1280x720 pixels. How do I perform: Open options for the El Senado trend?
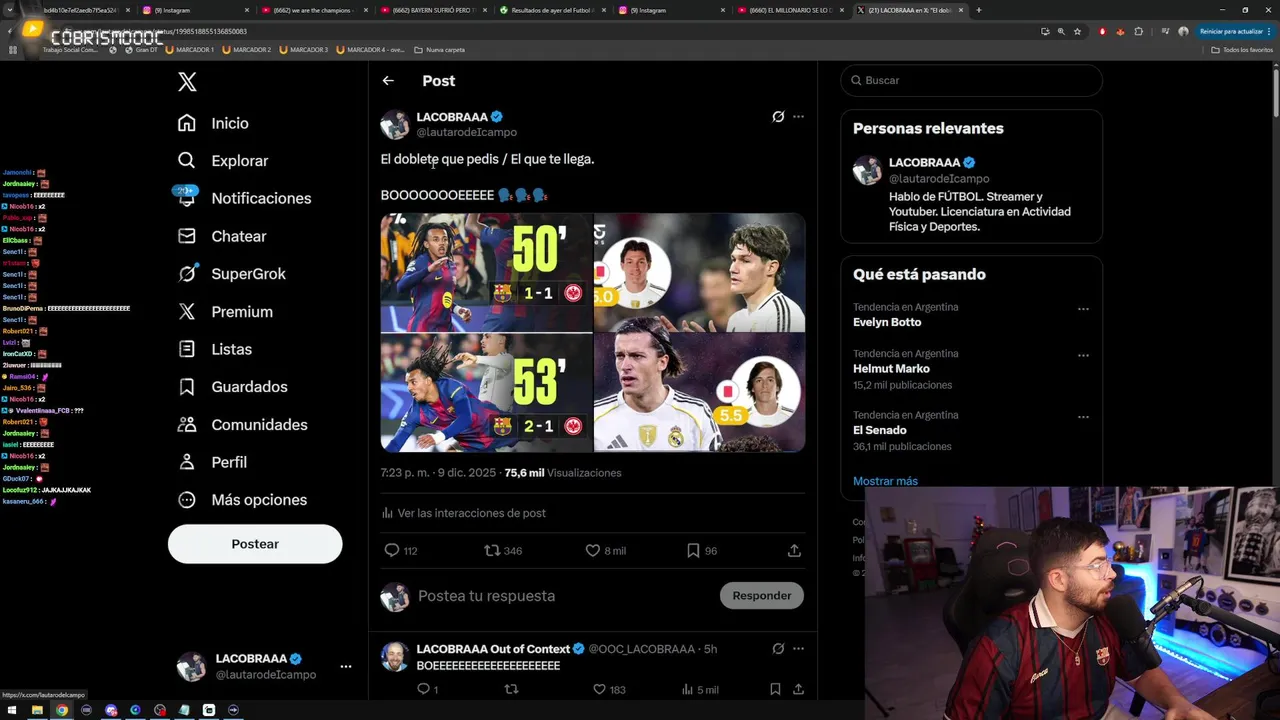[1083, 417]
